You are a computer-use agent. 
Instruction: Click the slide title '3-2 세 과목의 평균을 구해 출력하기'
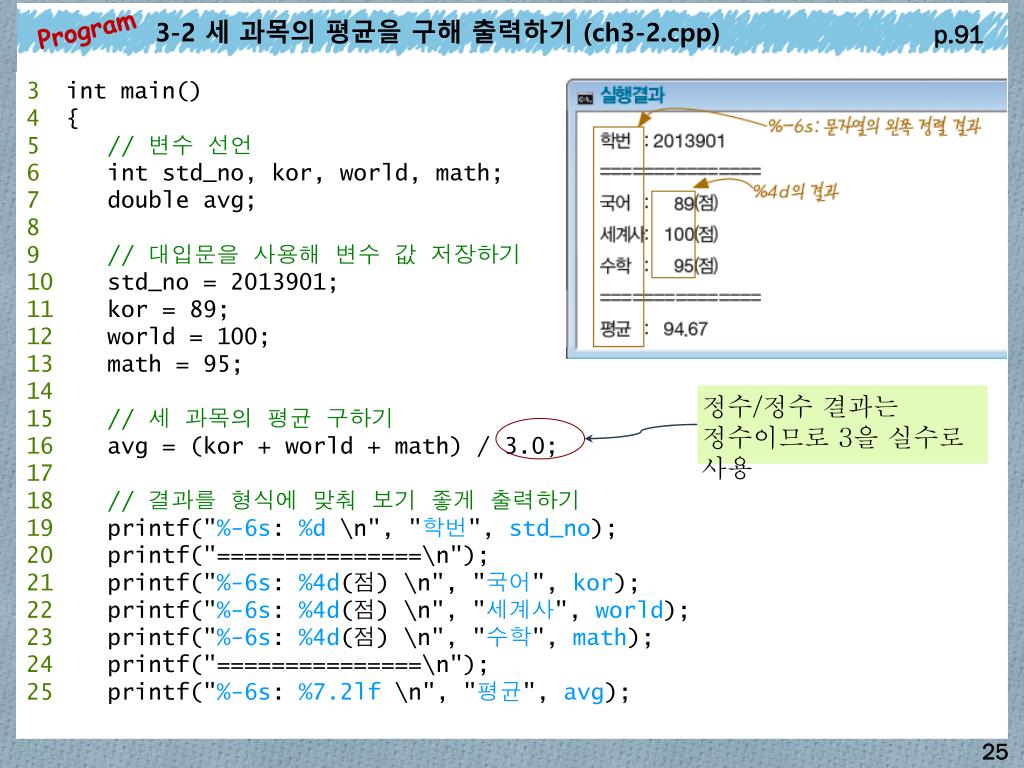click(364, 31)
